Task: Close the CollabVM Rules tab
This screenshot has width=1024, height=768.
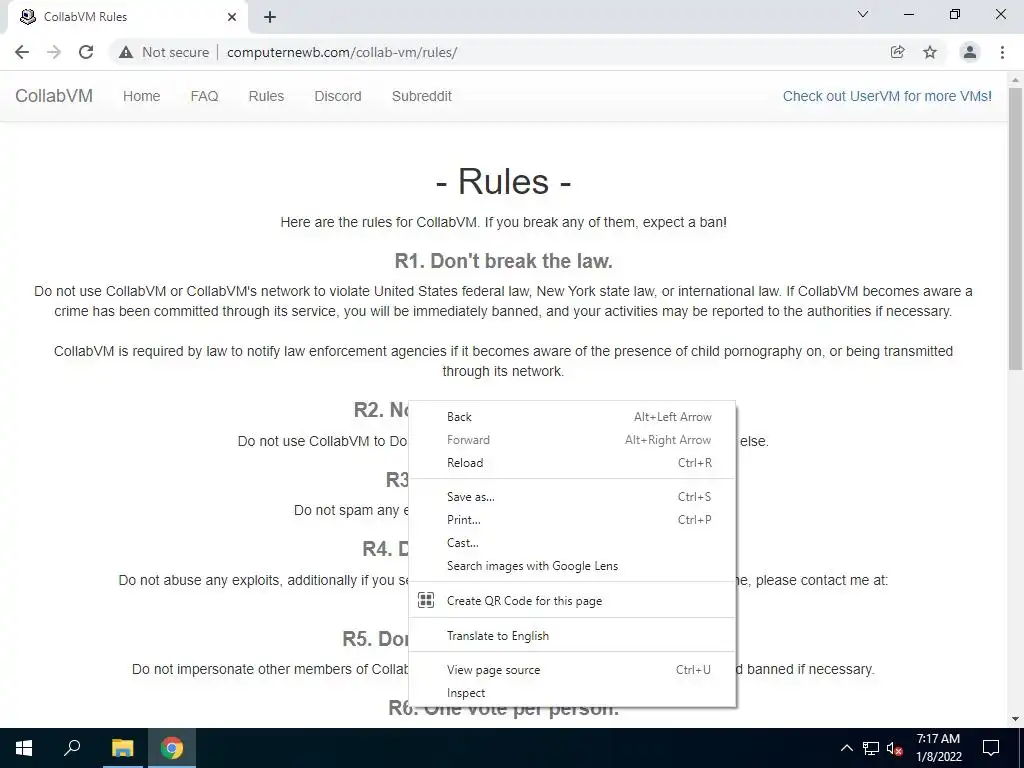Action: (232, 17)
